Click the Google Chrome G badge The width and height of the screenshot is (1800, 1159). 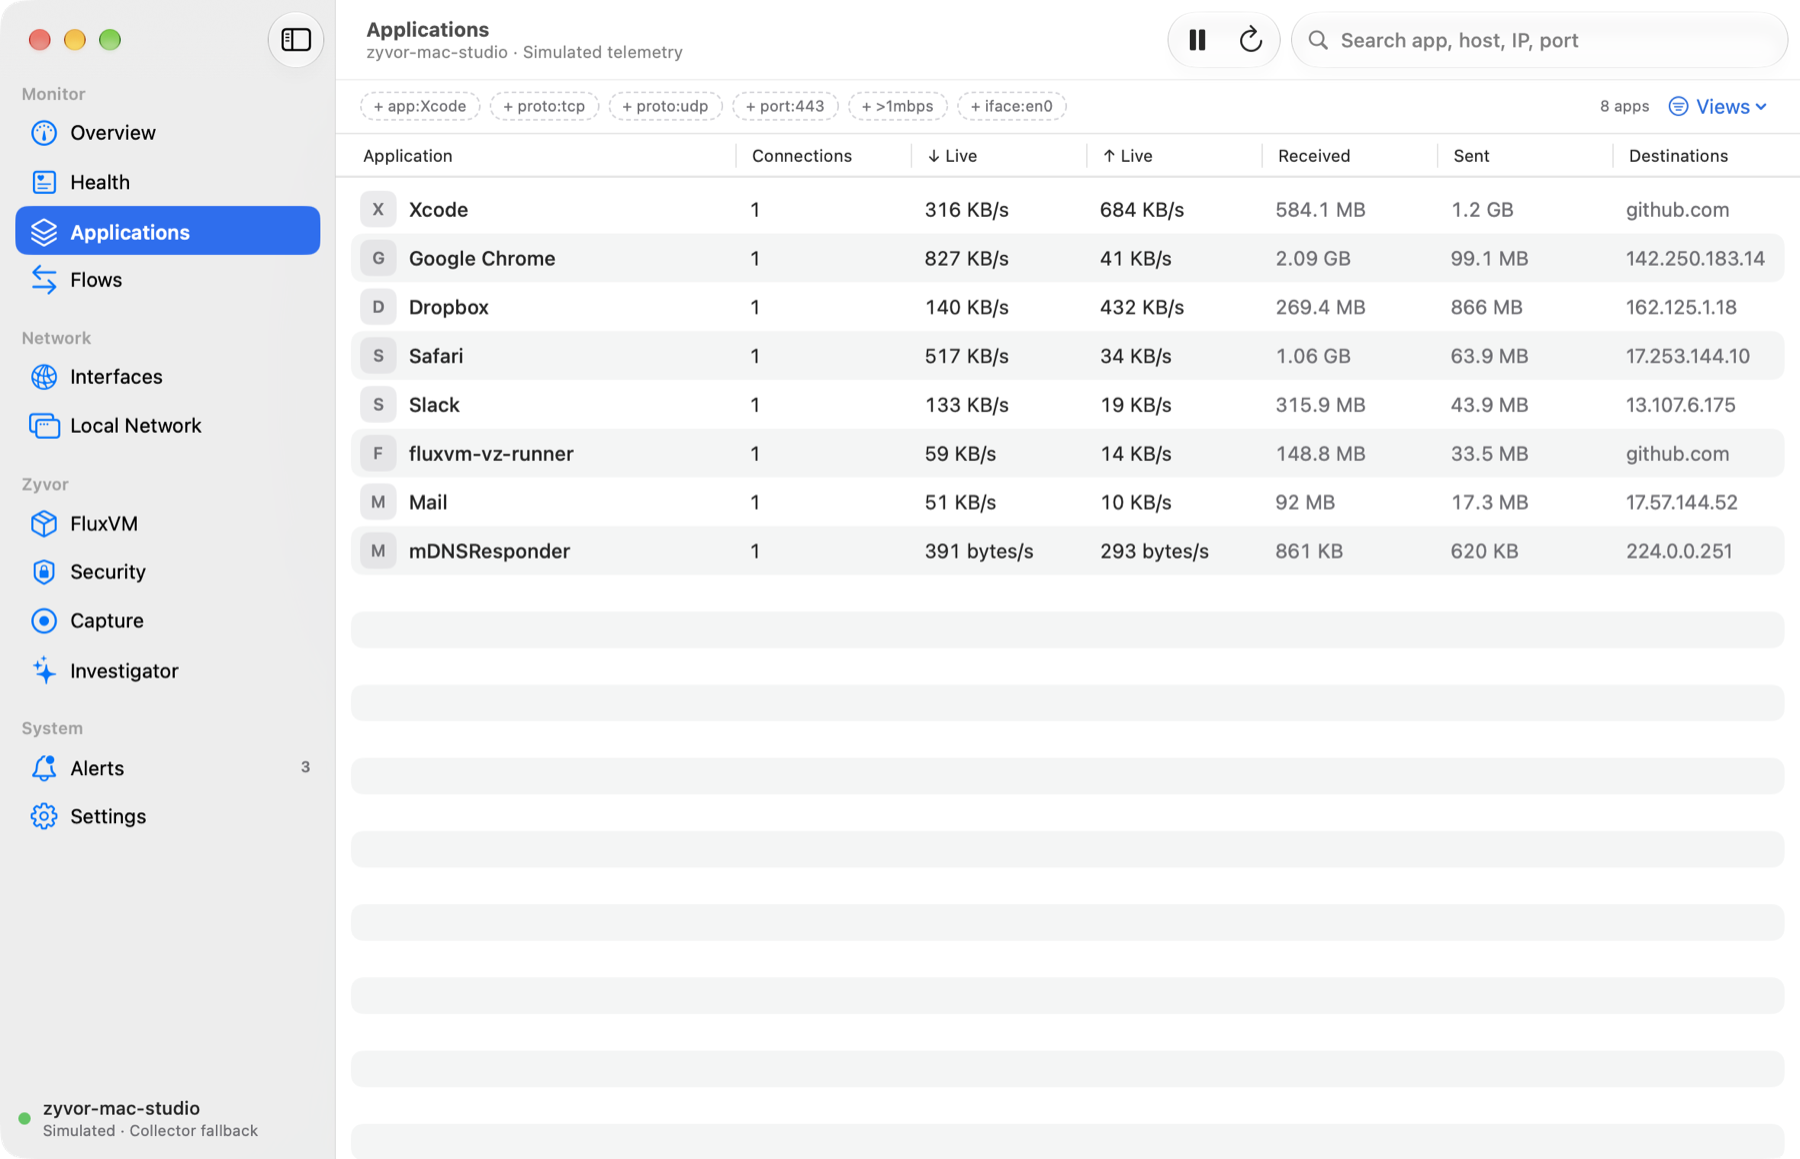[x=378, y=258]
